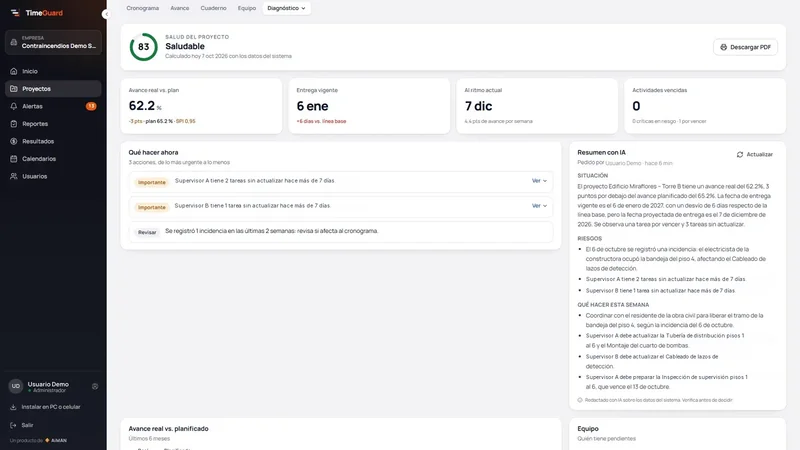Image resolution: width=800 pixels, height=450 pixels.
Task: Click the AIMAN brand icon
Action: pos(47,440)
